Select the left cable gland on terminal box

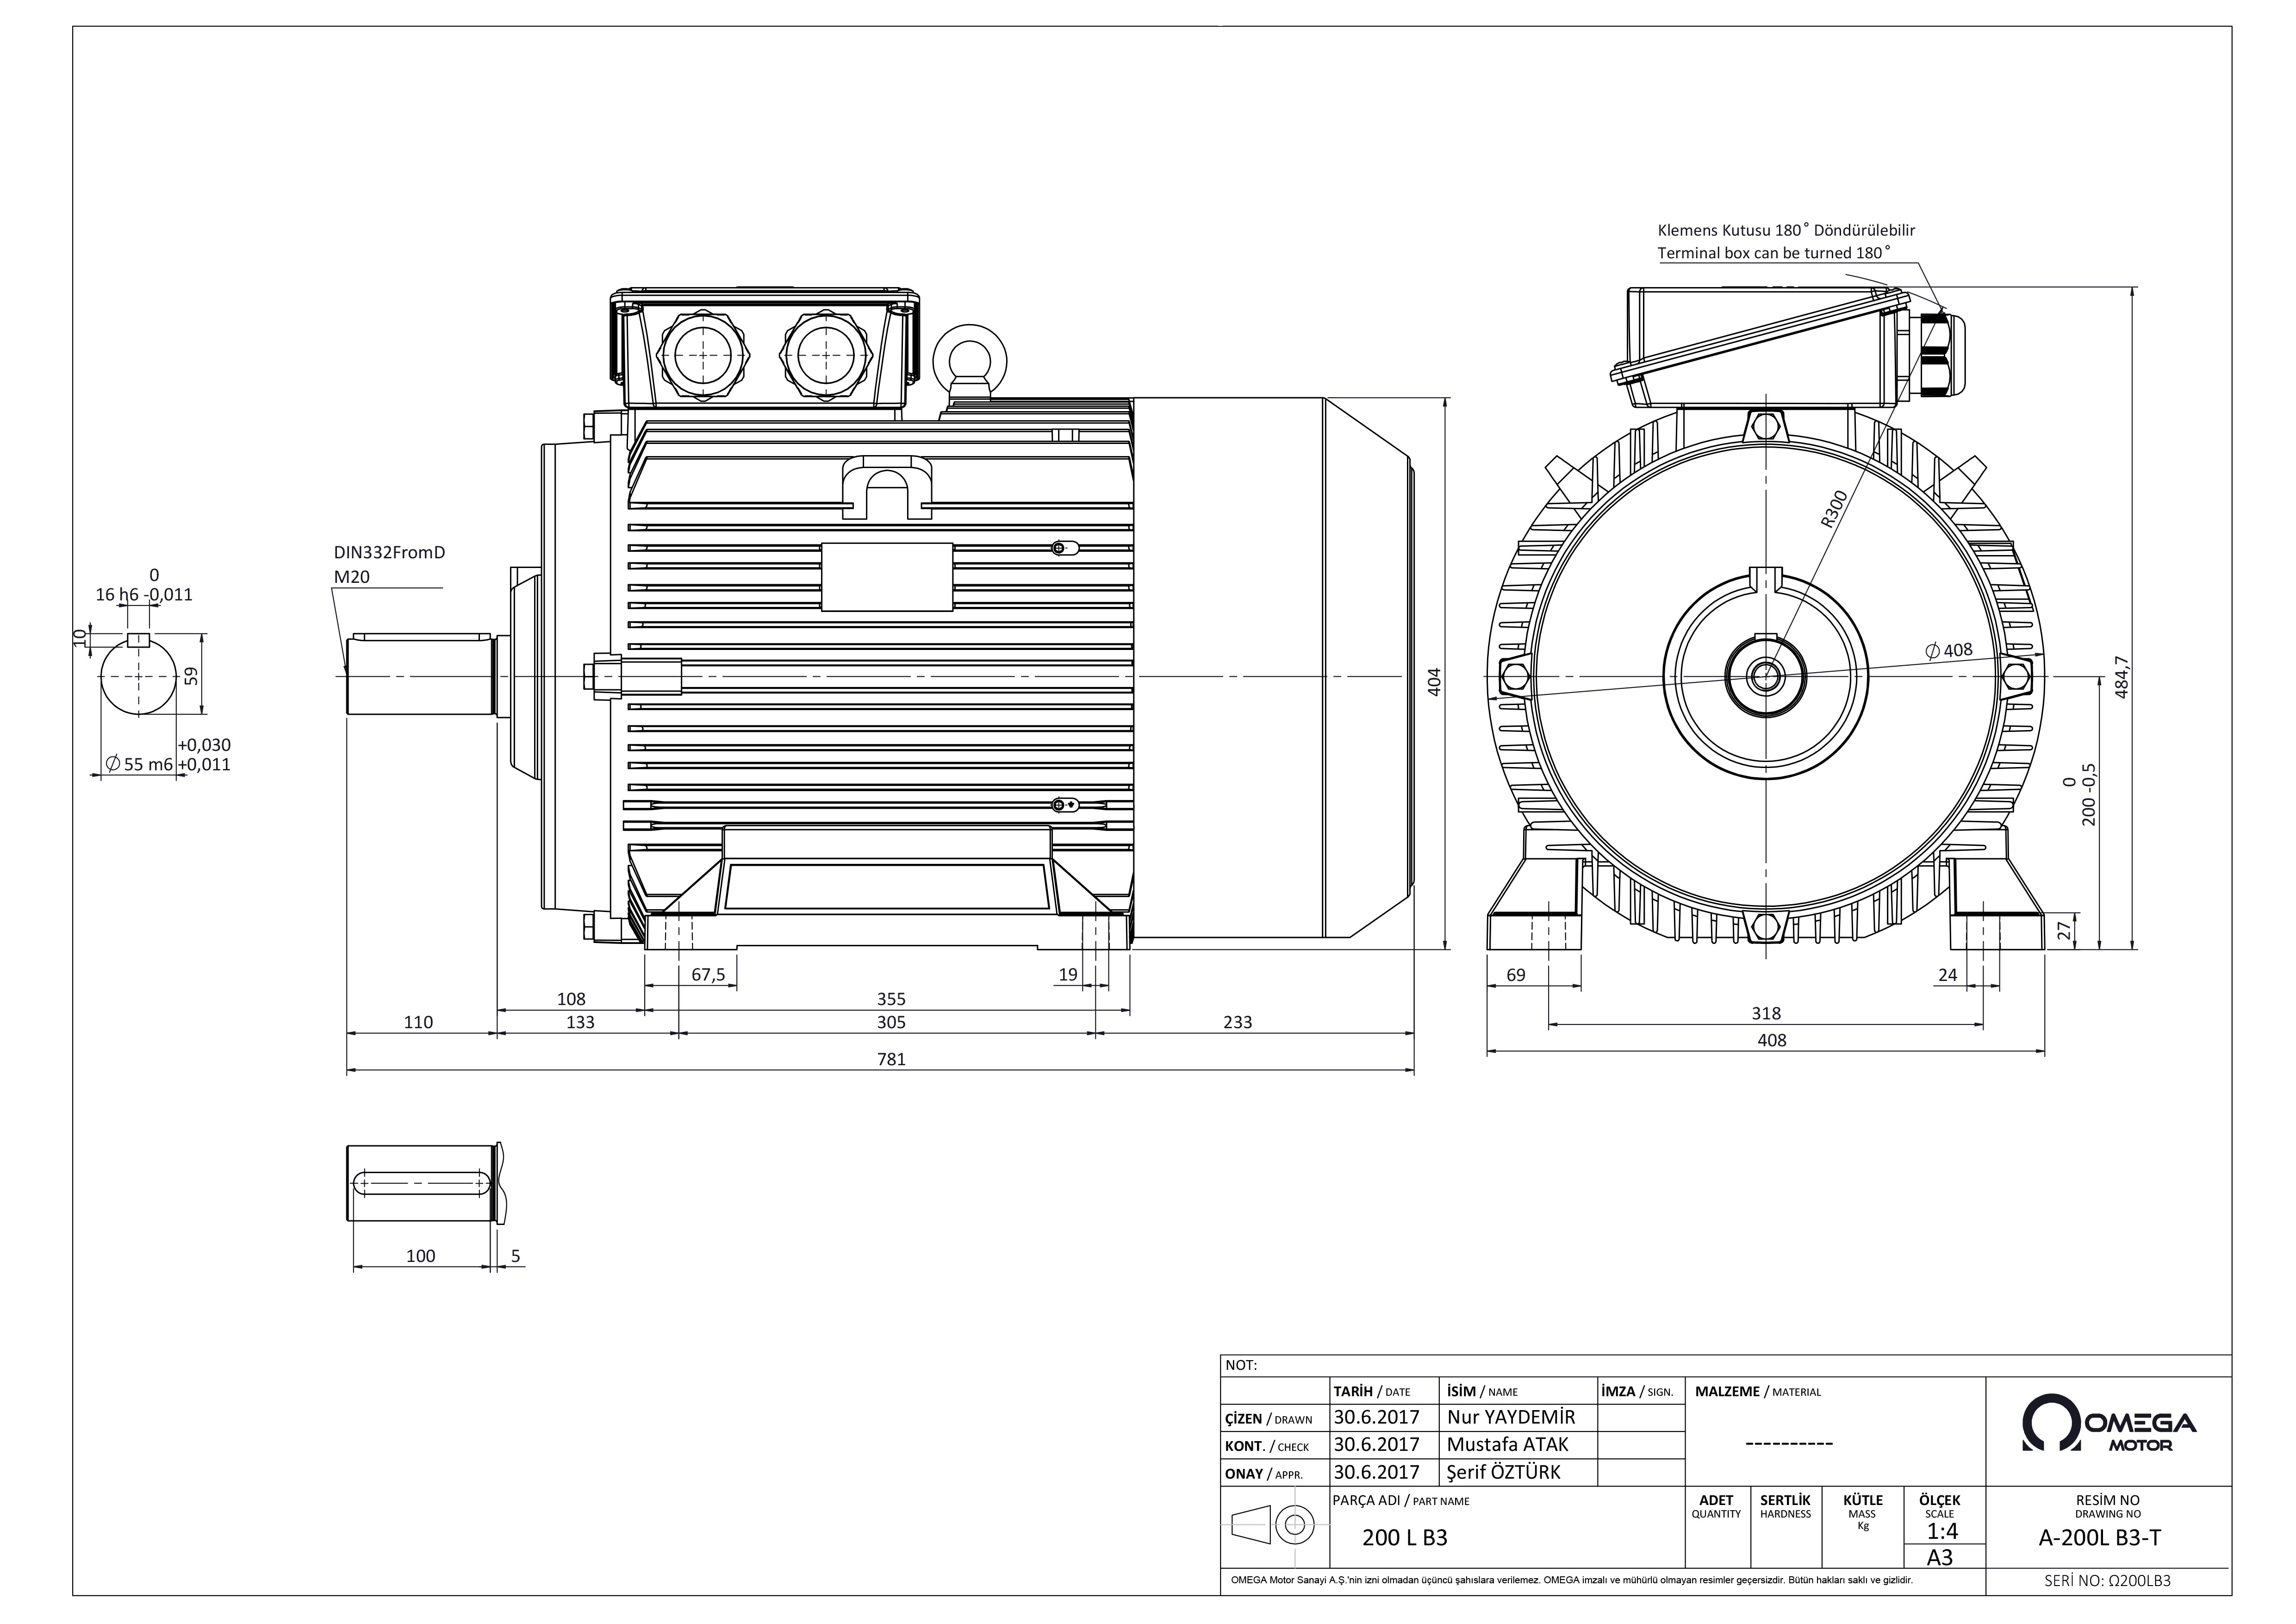(703, 355)
